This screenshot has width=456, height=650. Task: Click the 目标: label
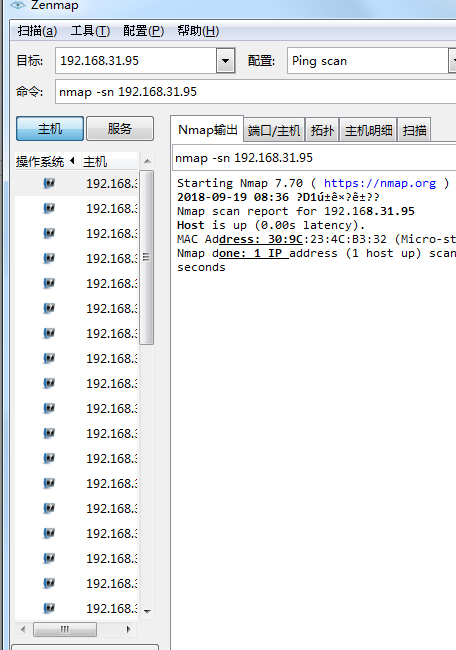point(29,61)
